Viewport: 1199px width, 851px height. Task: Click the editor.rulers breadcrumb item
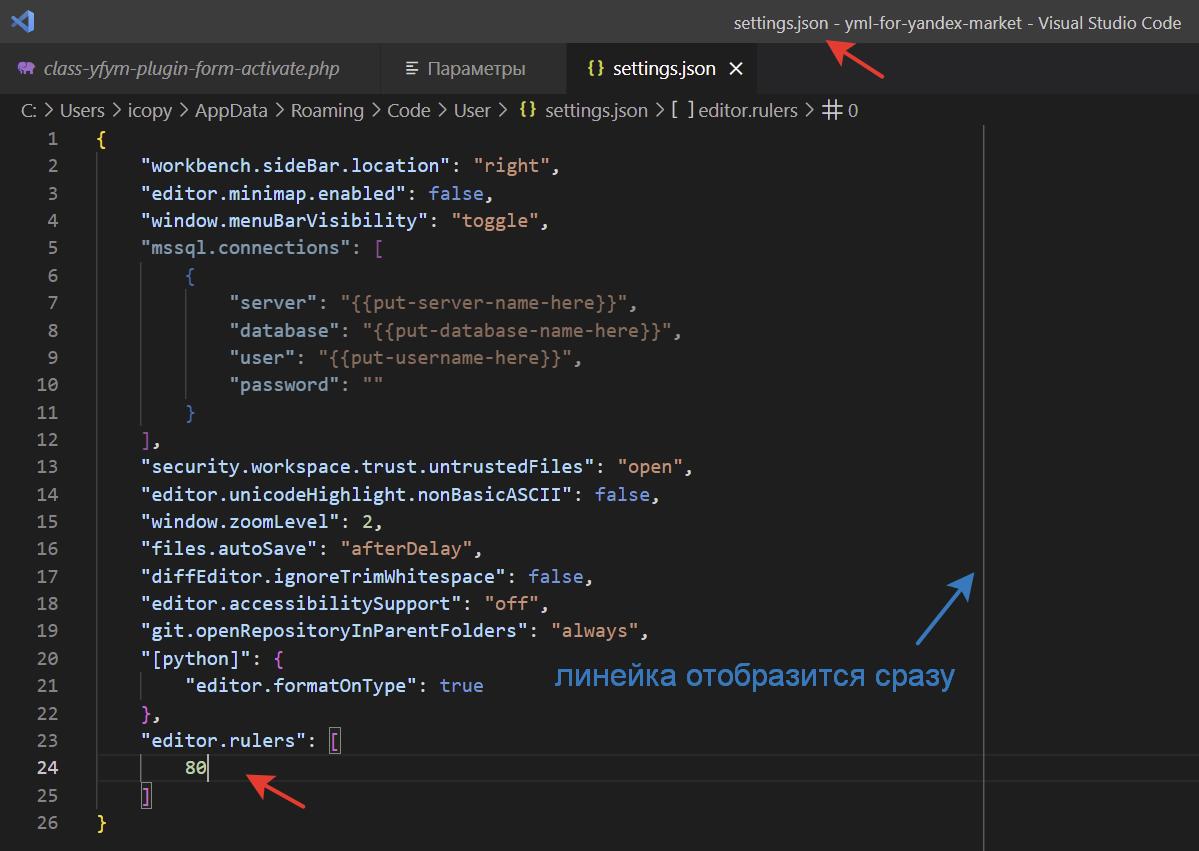747,111
